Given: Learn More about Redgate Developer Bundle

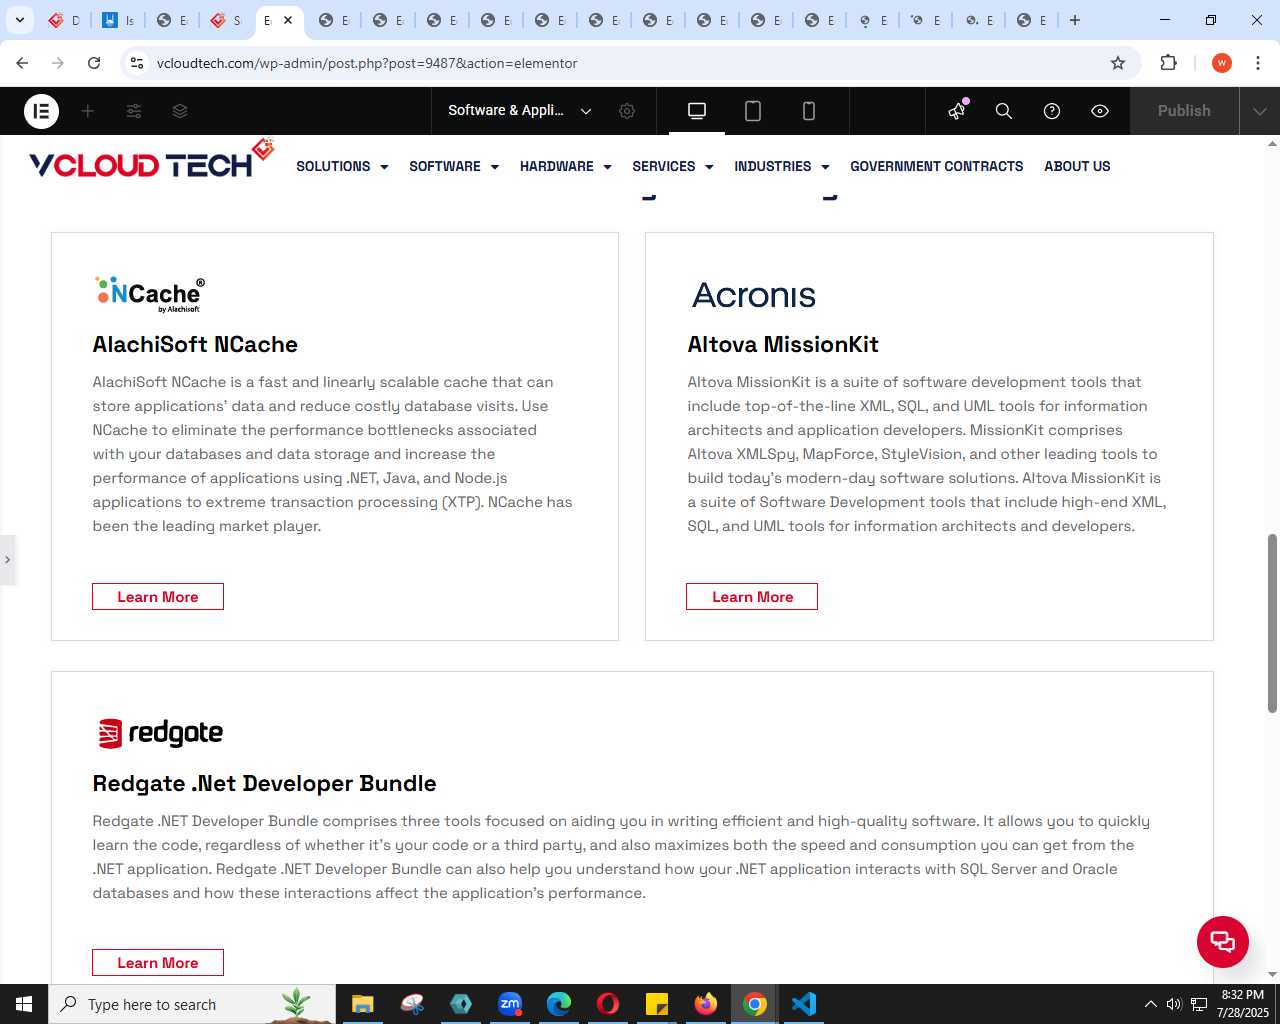Looking at the screenshot, I should pos(158,963).
